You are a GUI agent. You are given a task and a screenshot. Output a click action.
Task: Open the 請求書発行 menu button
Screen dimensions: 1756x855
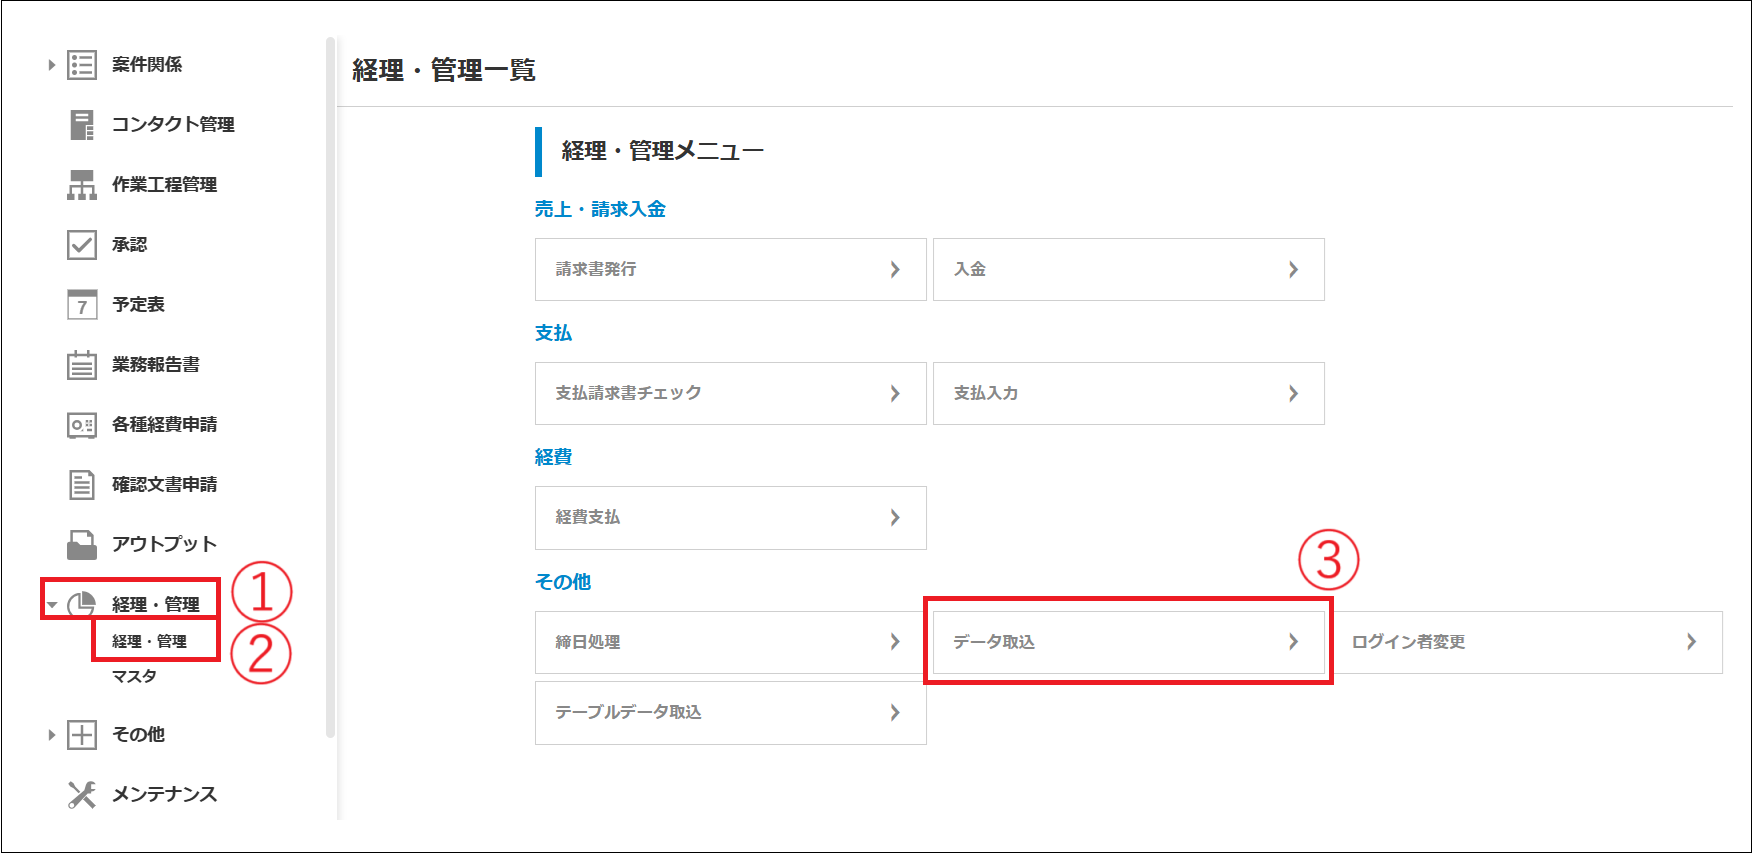[730, 269]
